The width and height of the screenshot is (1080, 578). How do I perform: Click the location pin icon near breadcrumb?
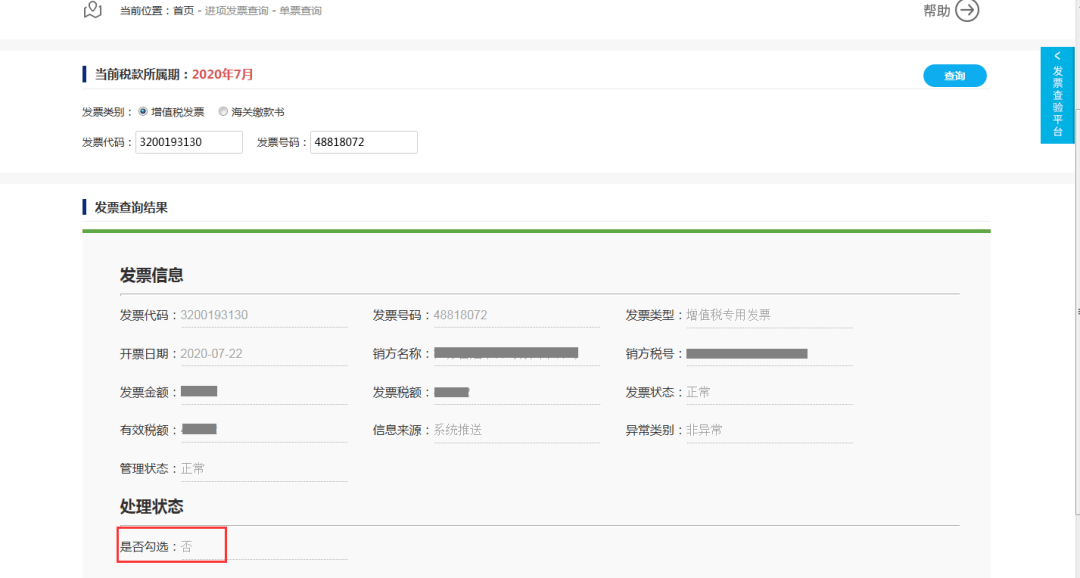tap(92, 10)
